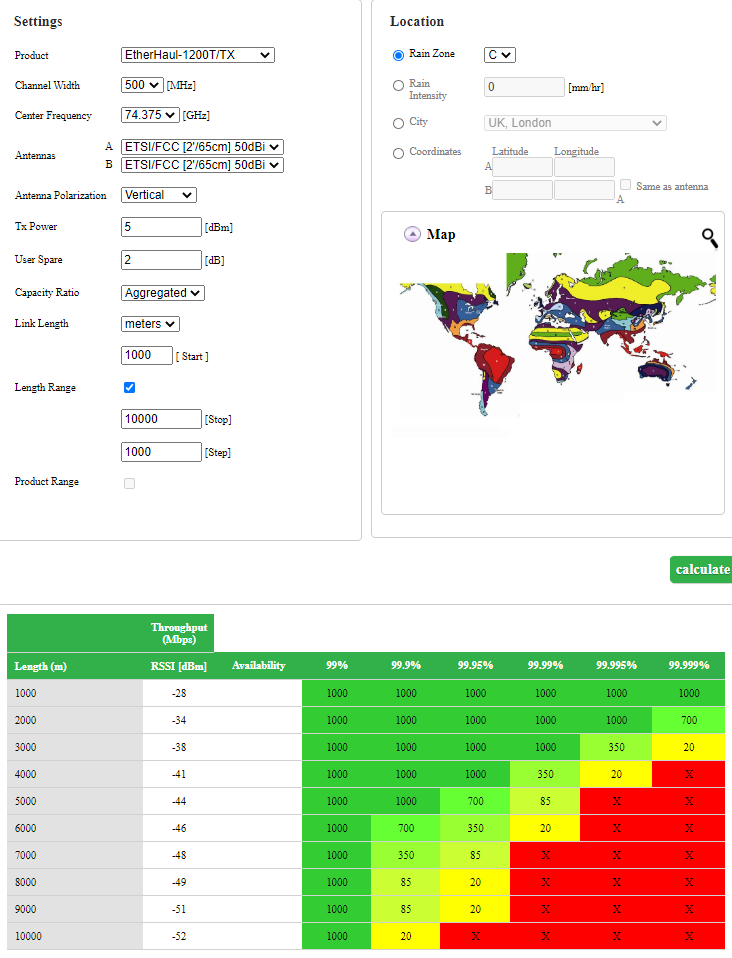Click the 99.999% availability column header

[x=688, y=665]
